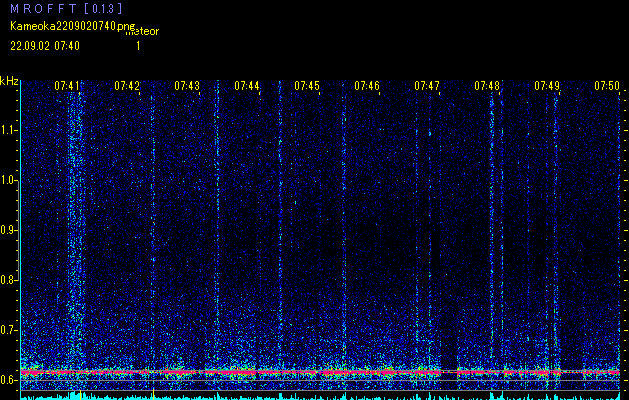Click the 07:42 time marker
The height and width of the screenshot is (400, 629).
[127, 85]
